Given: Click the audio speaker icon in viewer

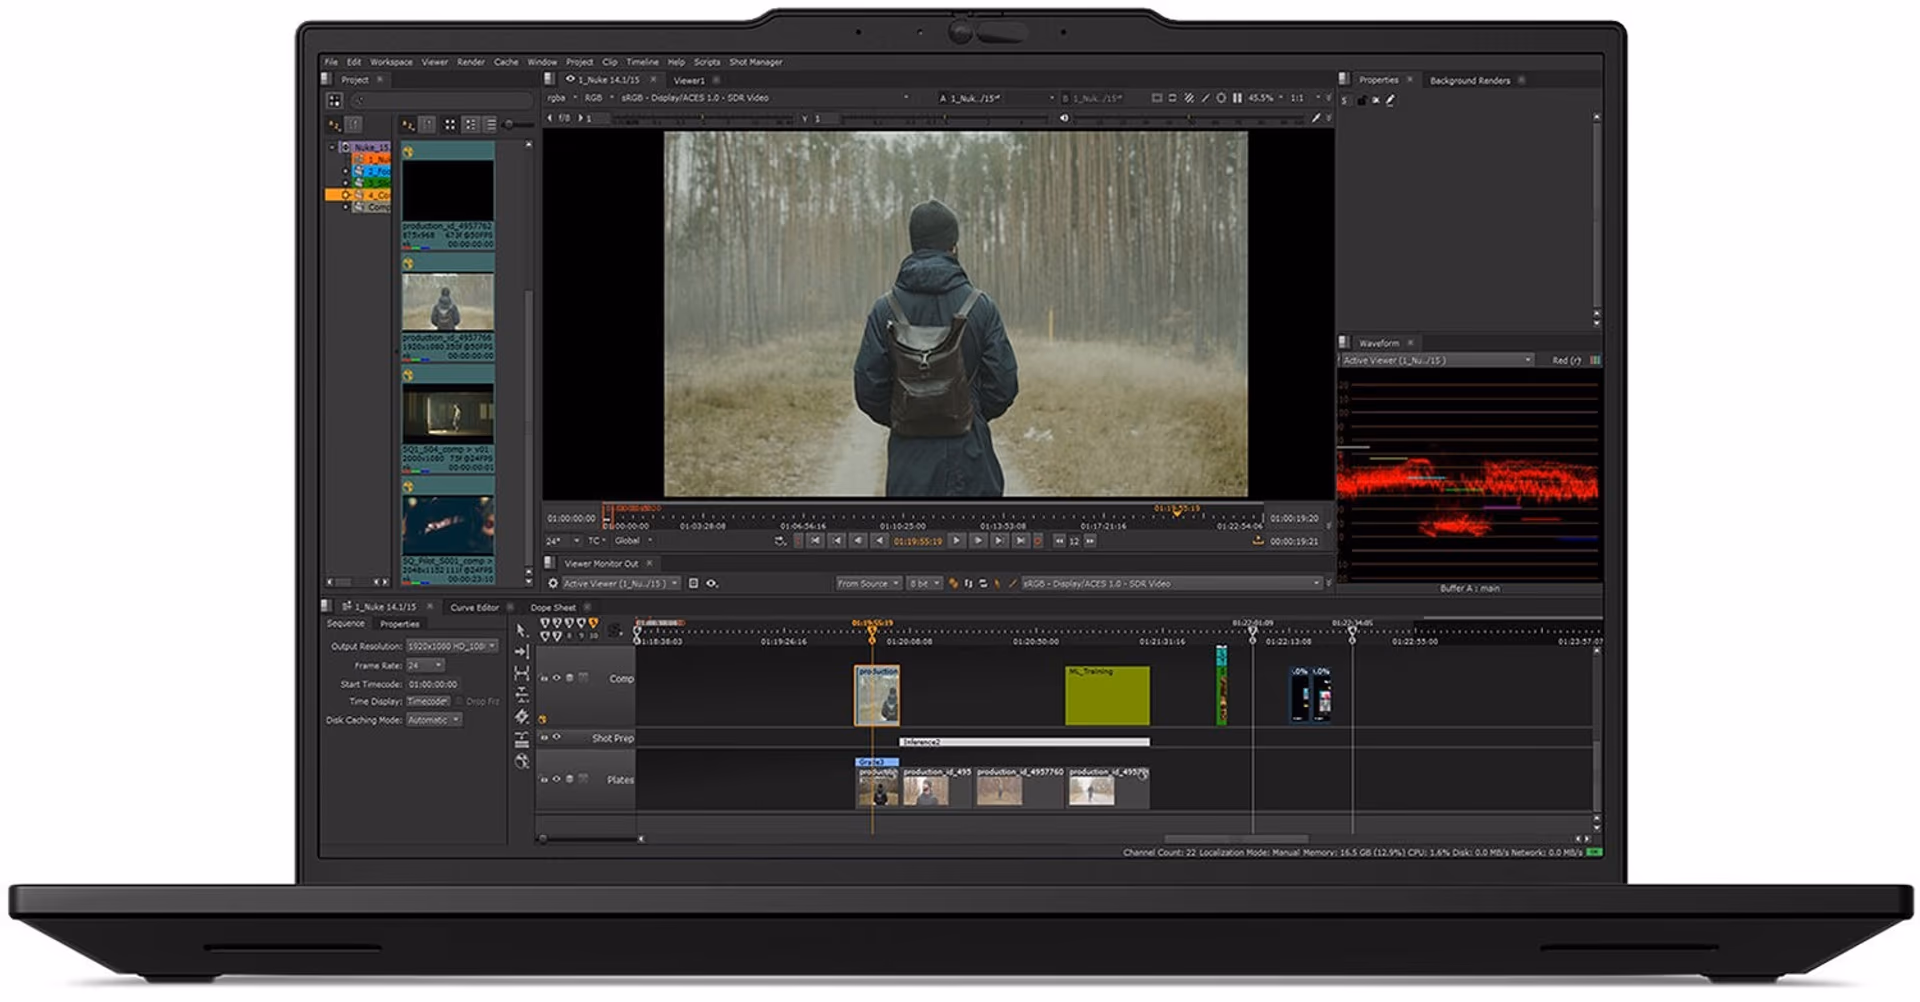Looking at the screenshot, I should [1064, 118].
